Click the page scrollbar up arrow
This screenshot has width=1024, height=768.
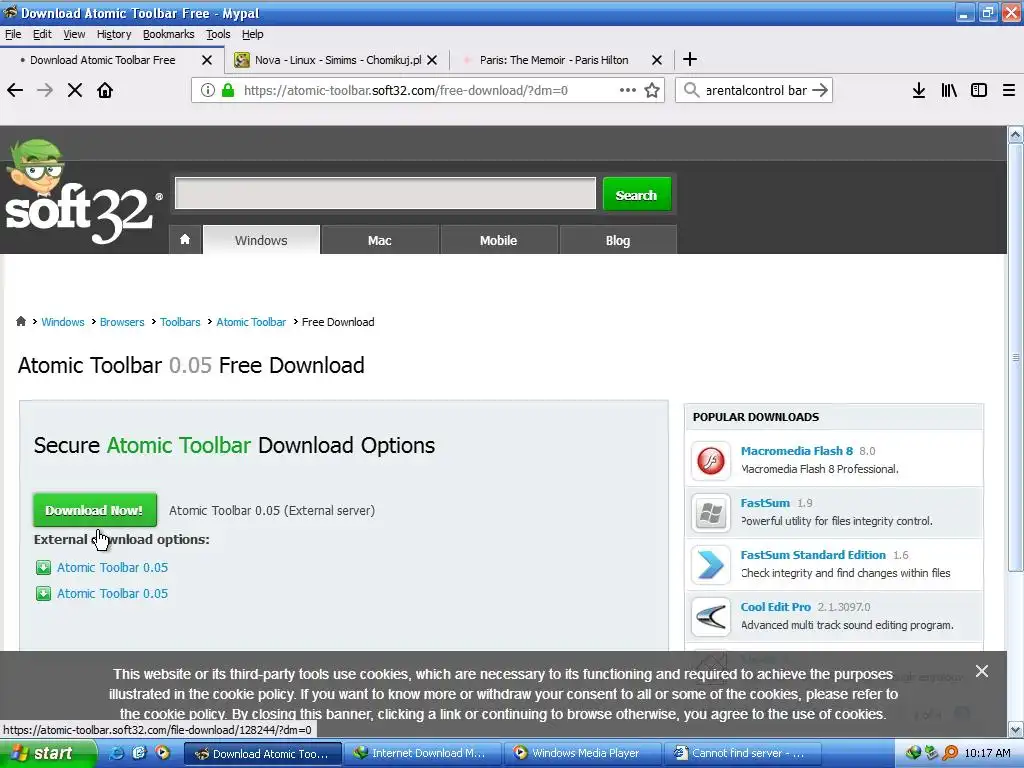[1016, 135]
